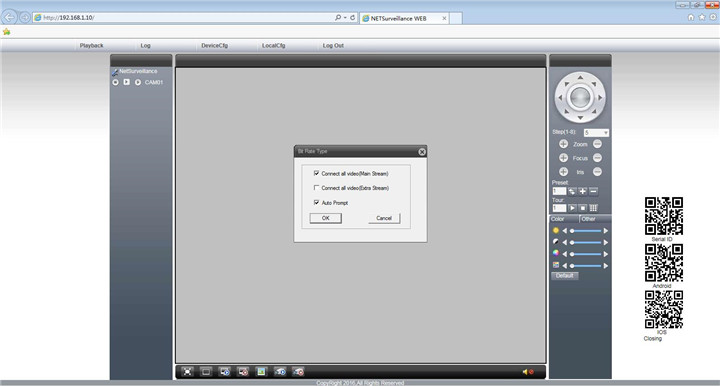This screenshot has height=386, width=720.
Task: Click the Log Out menu item
Action: (333, 45)
